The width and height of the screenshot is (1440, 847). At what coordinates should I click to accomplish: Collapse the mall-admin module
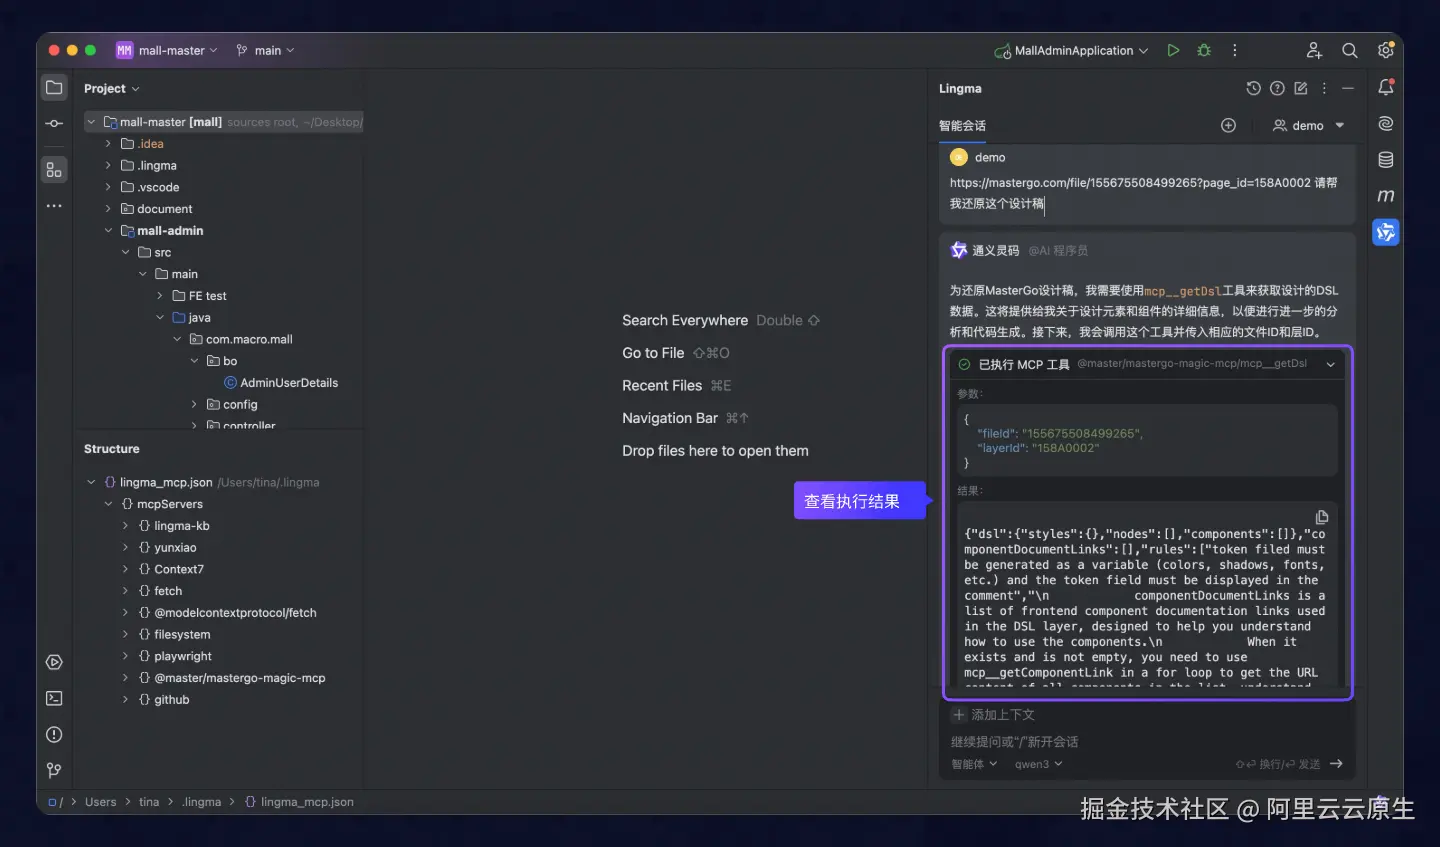pos(108,231)
